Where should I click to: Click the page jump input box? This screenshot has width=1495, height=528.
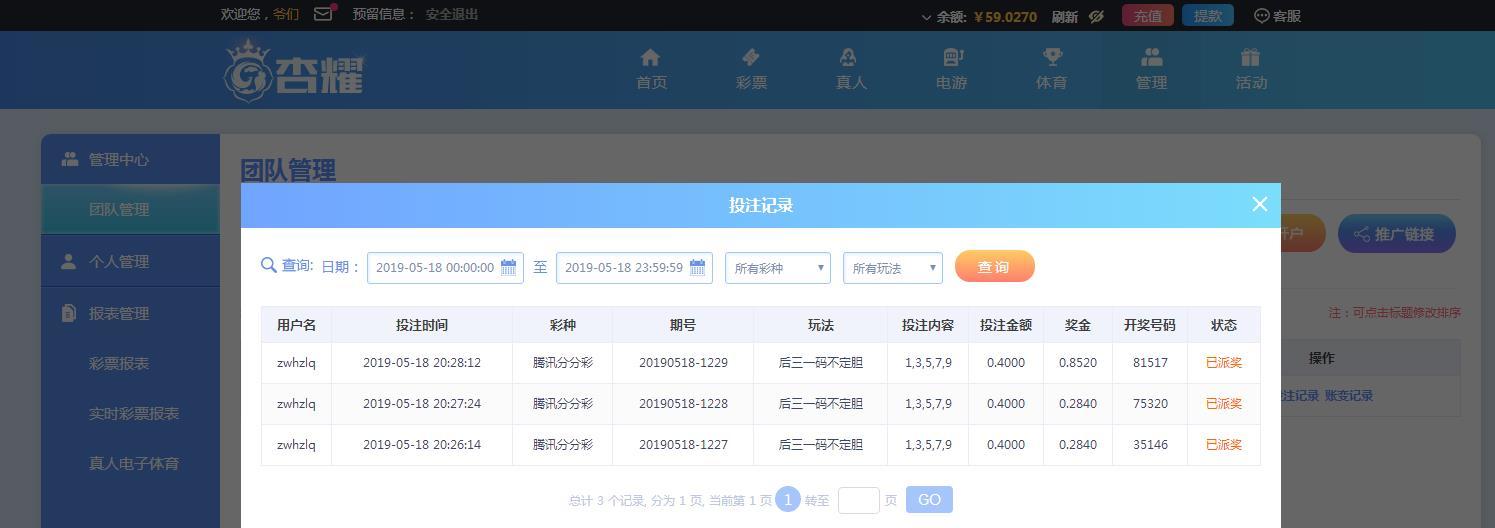click(858, 500)
